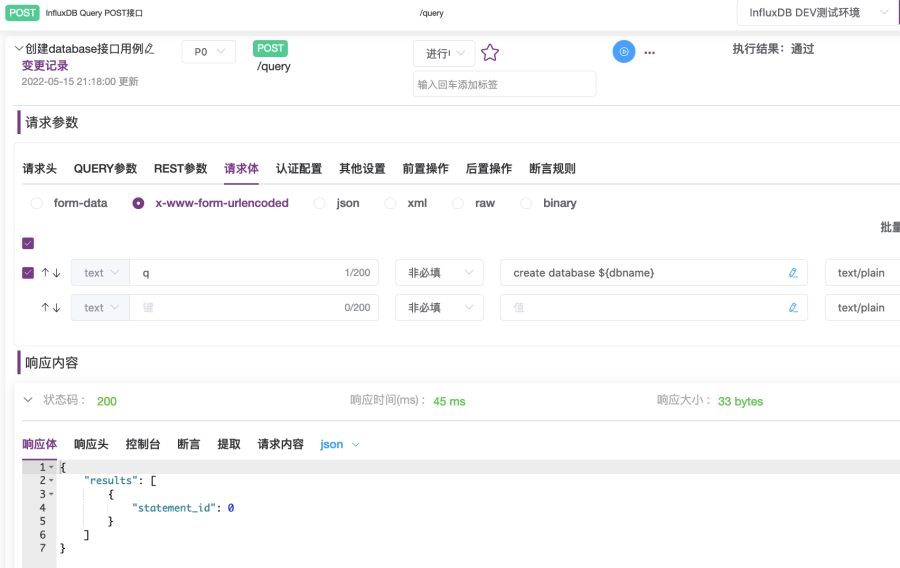The image size is (900, 568).
Task: Switch to 断言规则 tab
Action: coord(552,169)
